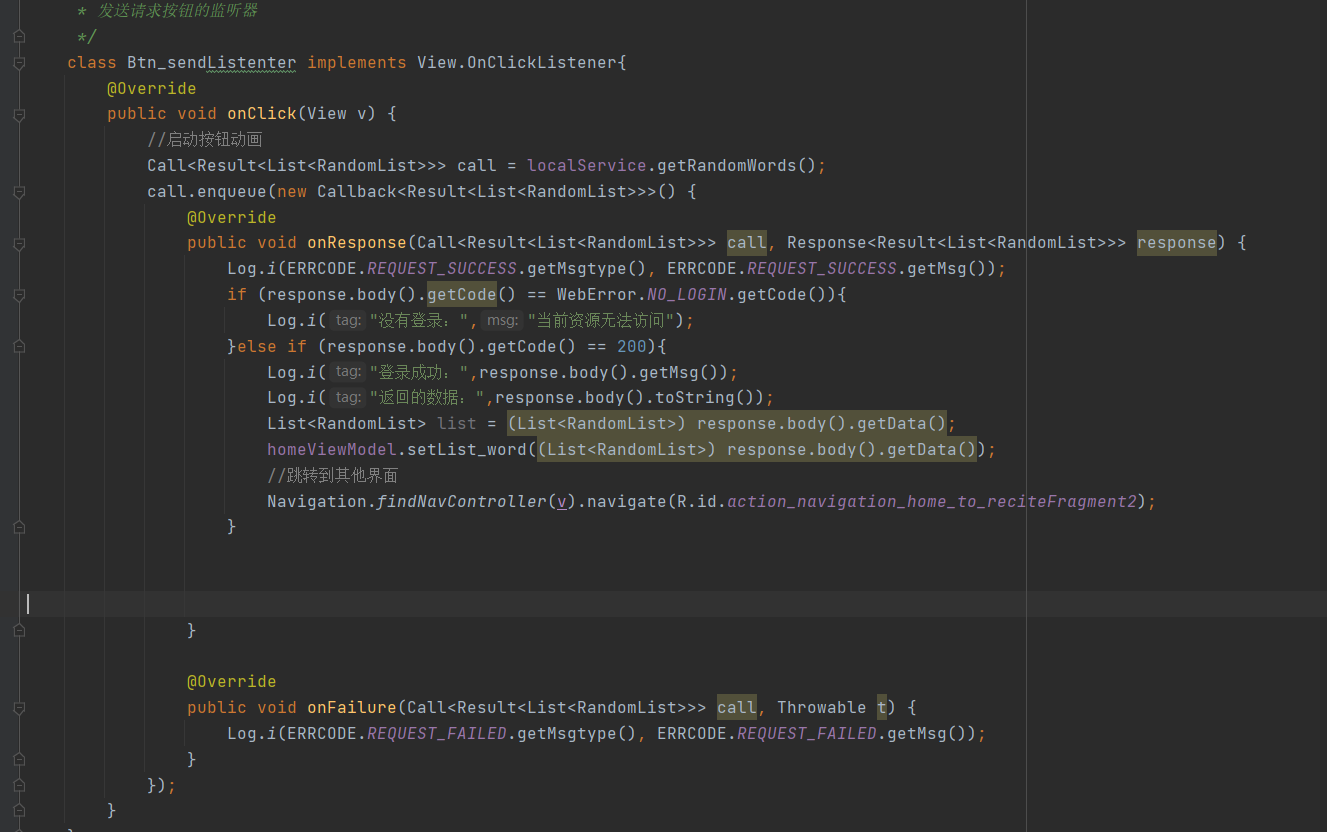
Task: Click the string "当前资源无法访问"
Action: pyautogui.click(x=603, y=321)
